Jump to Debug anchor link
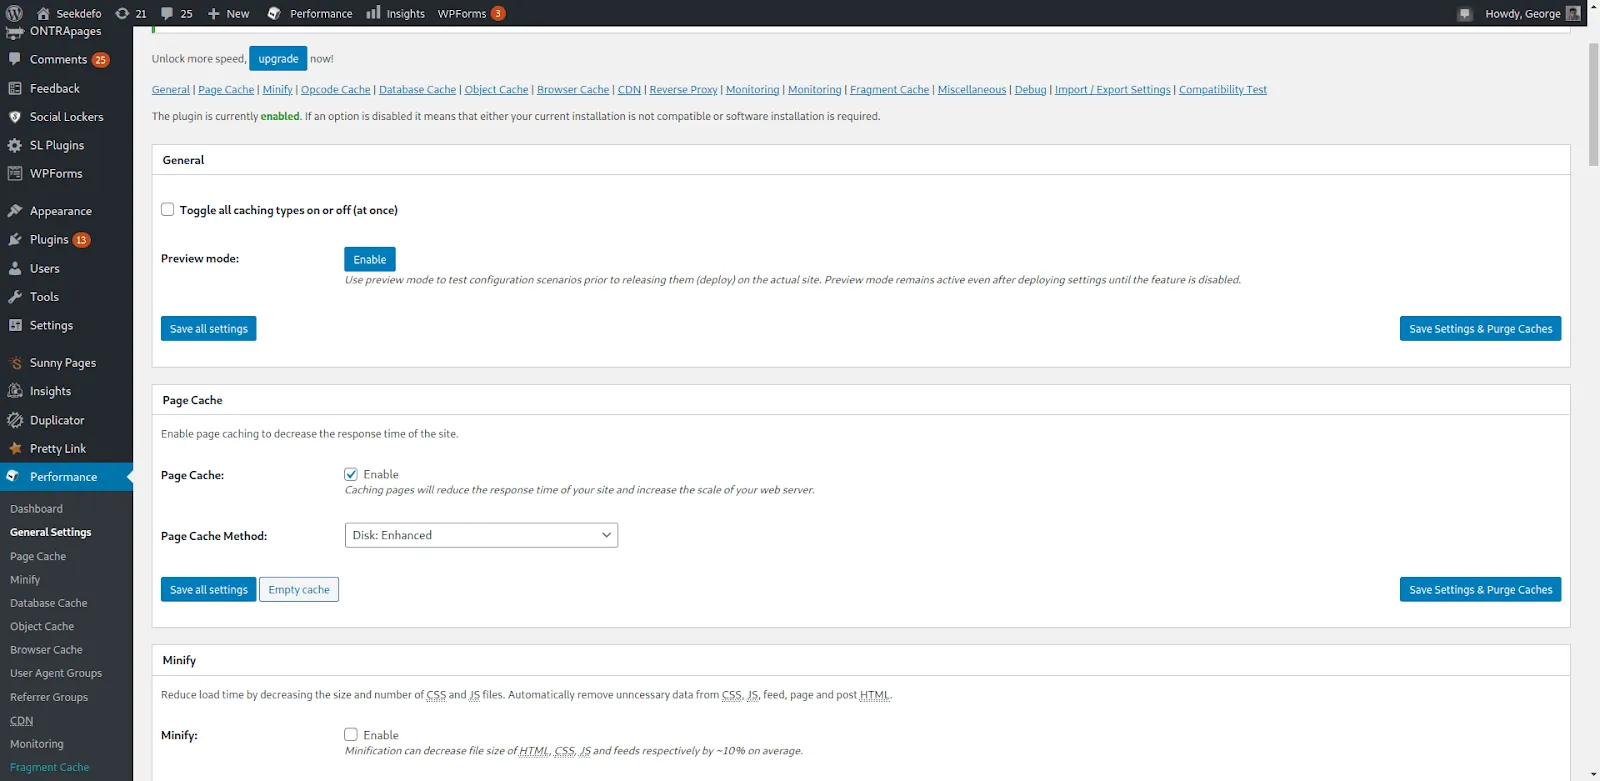Viewport: 1600px width, 781px height. coord(1030,90)
